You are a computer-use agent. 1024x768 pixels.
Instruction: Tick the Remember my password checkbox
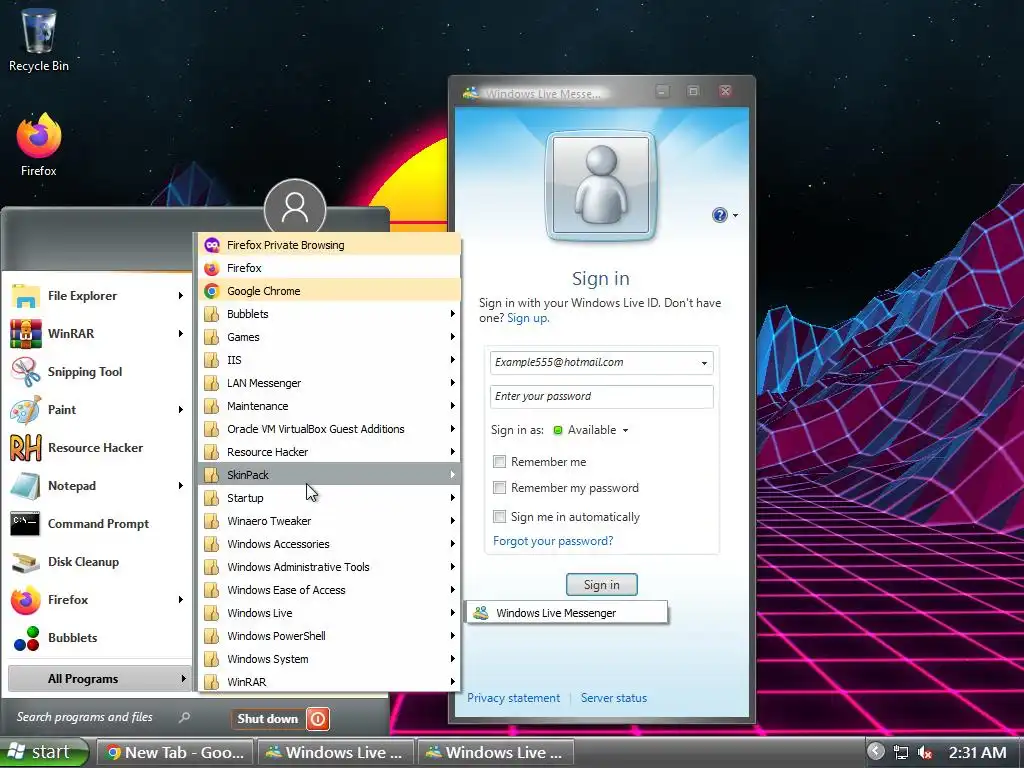click(500, 488)
